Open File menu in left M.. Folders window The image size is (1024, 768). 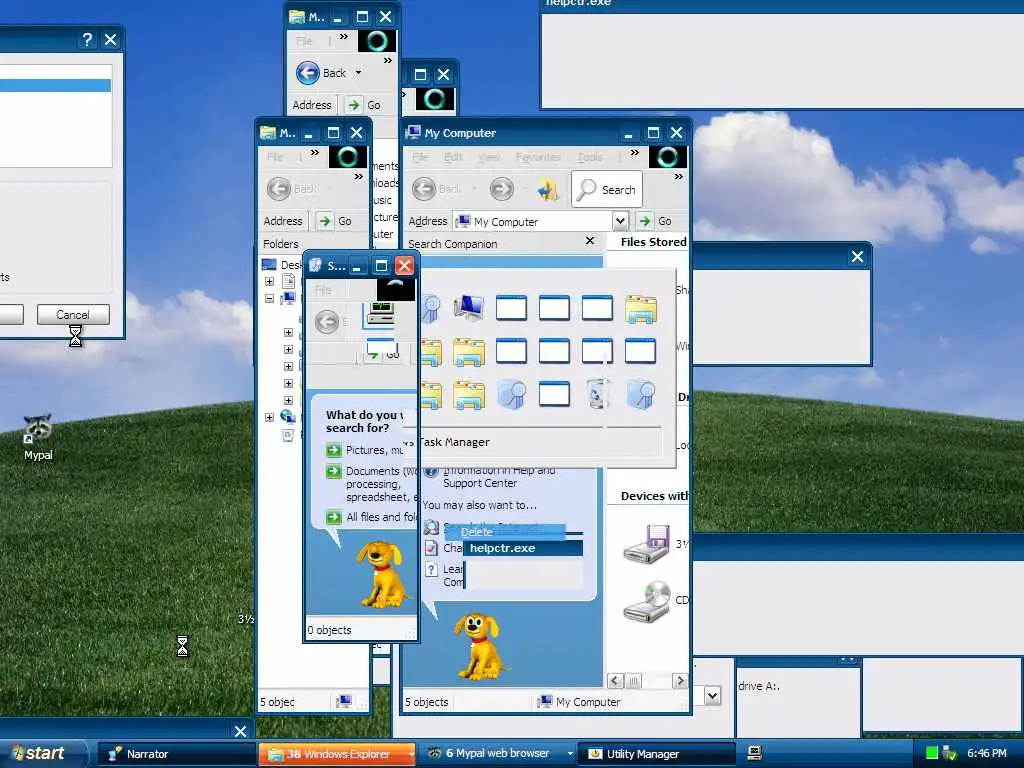pos(275,157)
